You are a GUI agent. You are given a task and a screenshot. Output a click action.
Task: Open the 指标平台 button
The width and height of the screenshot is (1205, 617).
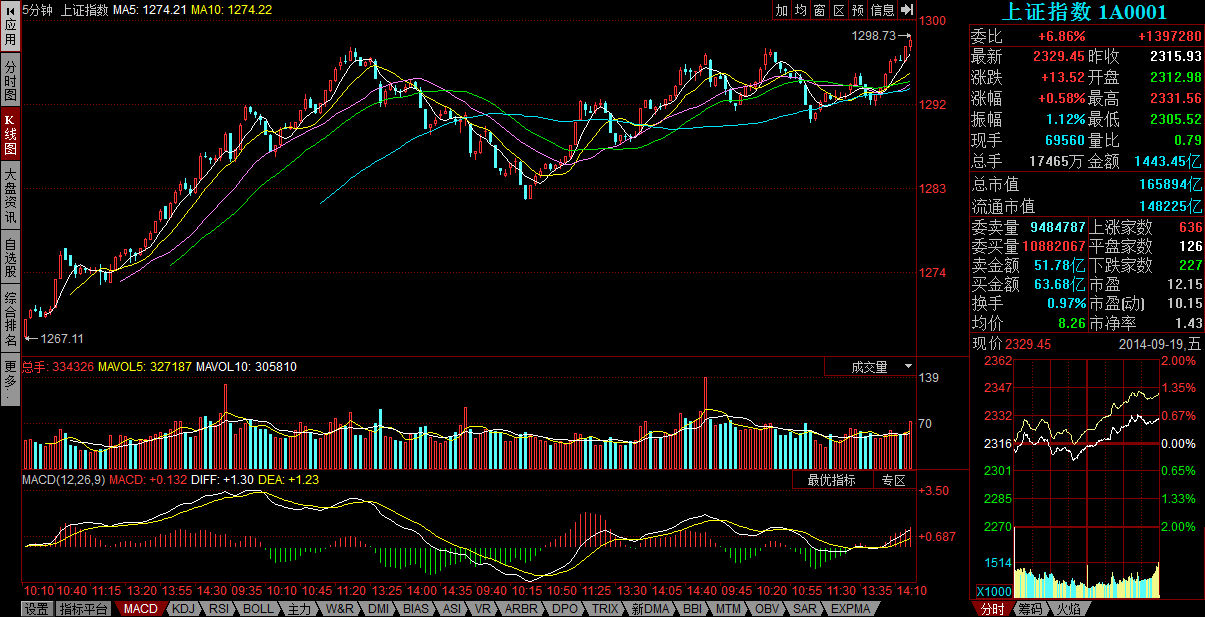coord(84,608)
